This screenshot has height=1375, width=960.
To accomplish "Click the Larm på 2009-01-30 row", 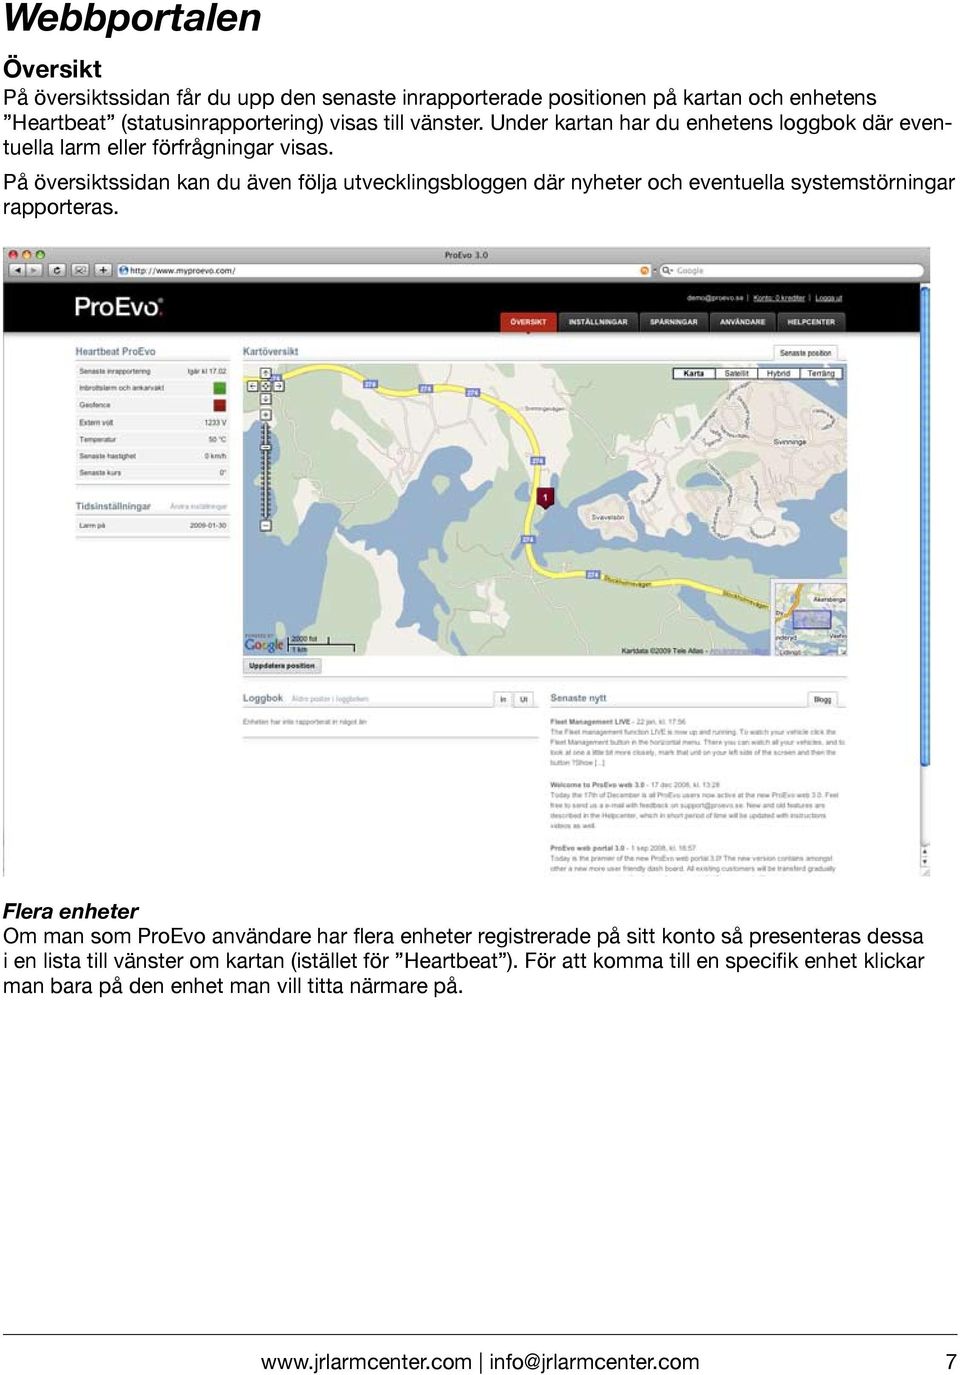I will tap(153, 525).
